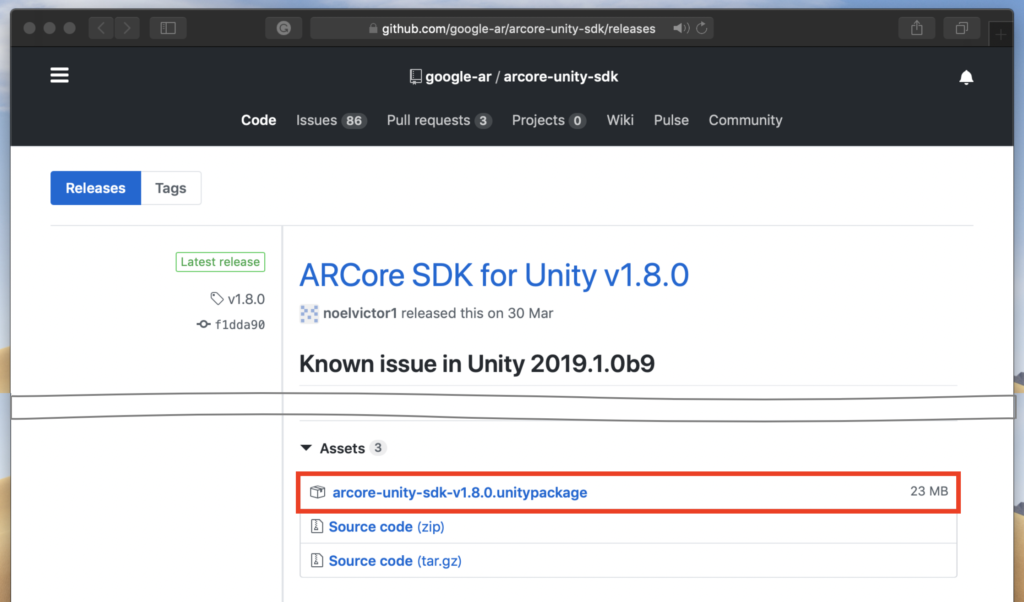Switch to the Tags view
This screenshot has height=602, width=1024.
pyautogui.click(x=170, y=187)
